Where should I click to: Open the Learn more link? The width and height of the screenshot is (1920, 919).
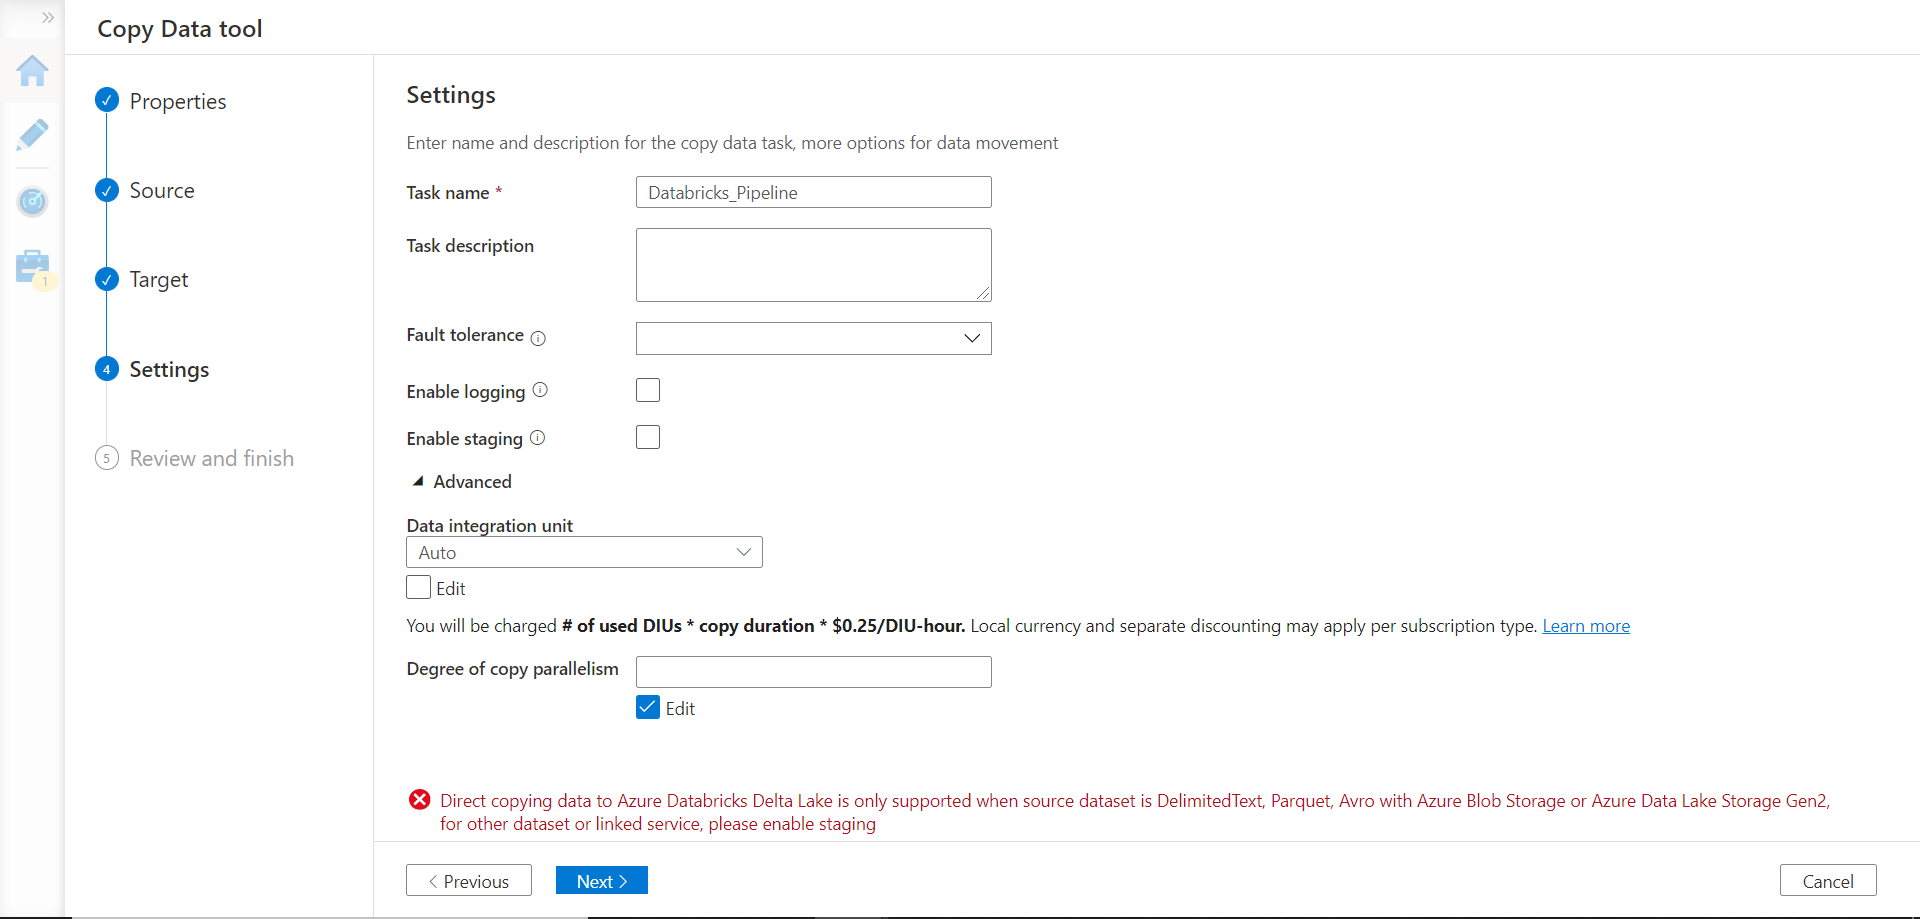[x=1585, y=626]
